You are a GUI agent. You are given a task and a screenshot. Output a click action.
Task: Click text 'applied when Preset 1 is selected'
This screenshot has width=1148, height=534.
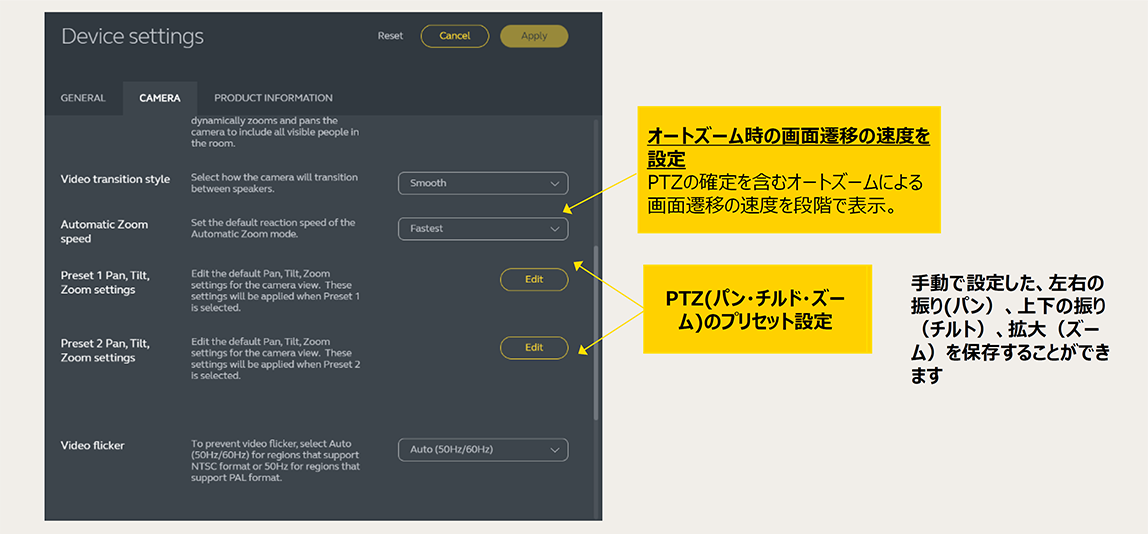275,302
